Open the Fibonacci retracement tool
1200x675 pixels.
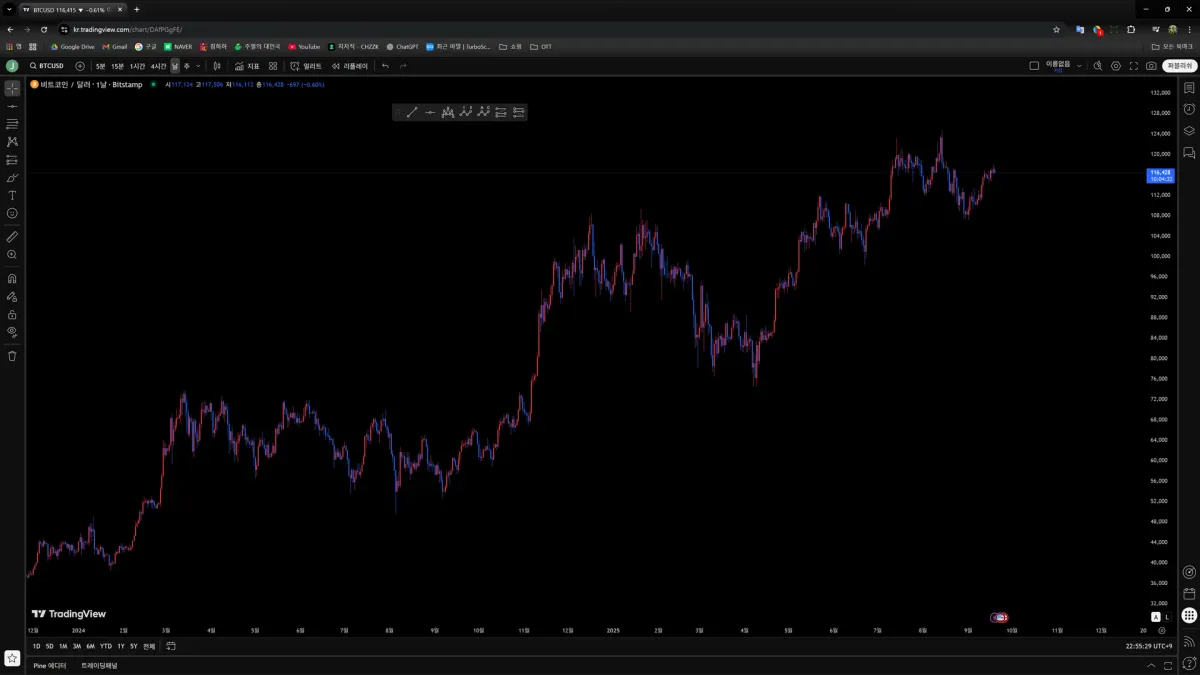pyautogui.click(x=12, y=124)
